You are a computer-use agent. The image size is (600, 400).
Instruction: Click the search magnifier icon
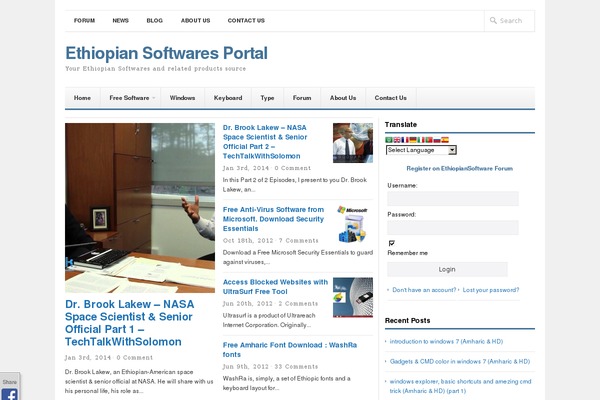click(493, 20)
